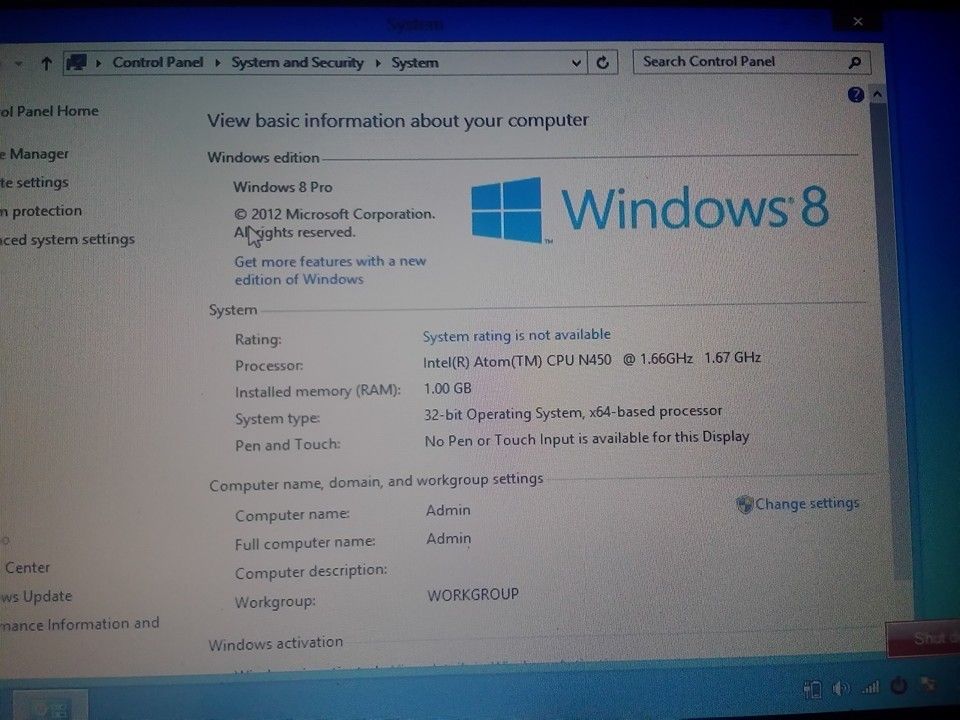Click the 2012 Microsoft Corporation copyright text
This screenshot has height=720, width=960.
coord(334,223)
